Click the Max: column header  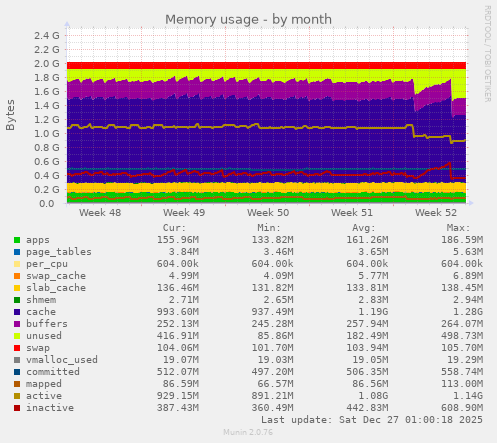coord(458,228)
